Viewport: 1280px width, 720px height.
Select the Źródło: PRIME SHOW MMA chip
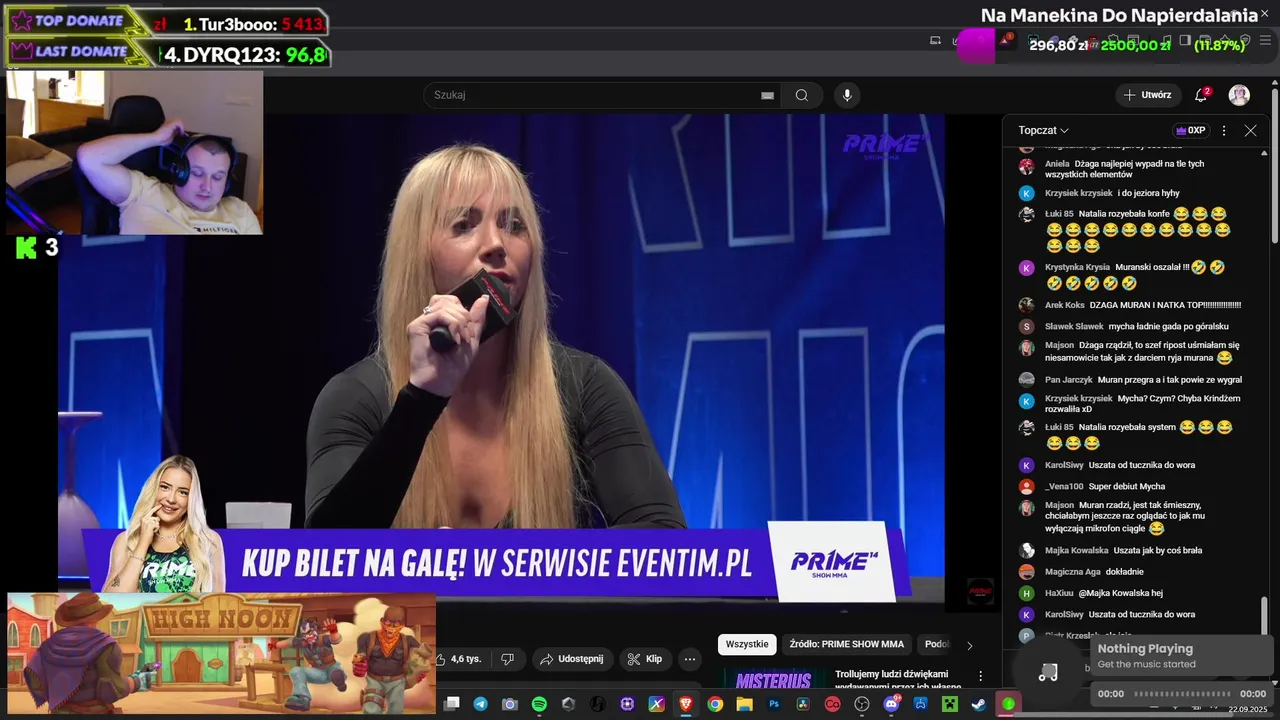click(846, 644)
